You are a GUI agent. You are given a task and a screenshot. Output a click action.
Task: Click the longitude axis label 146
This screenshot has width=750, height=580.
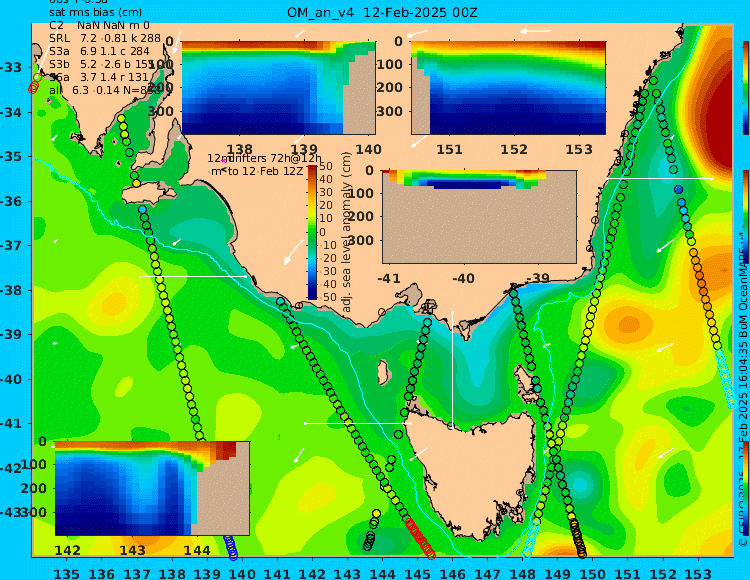[x=452, y=574]
